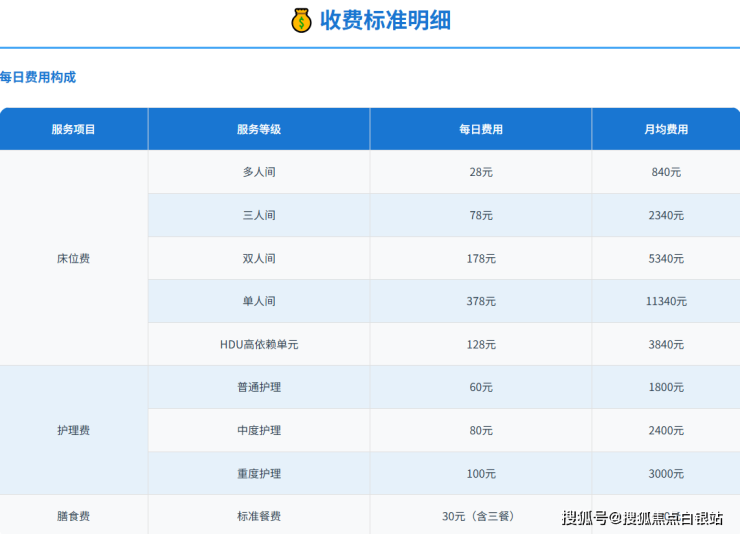The image size is (740, 534).
Task: Click the 双人间 monthly fee 5340元
Action: coord(666,258)
